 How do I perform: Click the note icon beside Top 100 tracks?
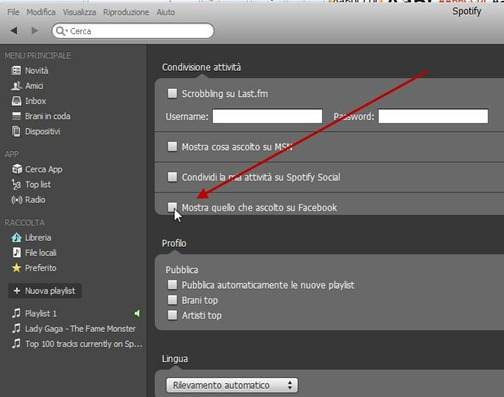point(16,343)
